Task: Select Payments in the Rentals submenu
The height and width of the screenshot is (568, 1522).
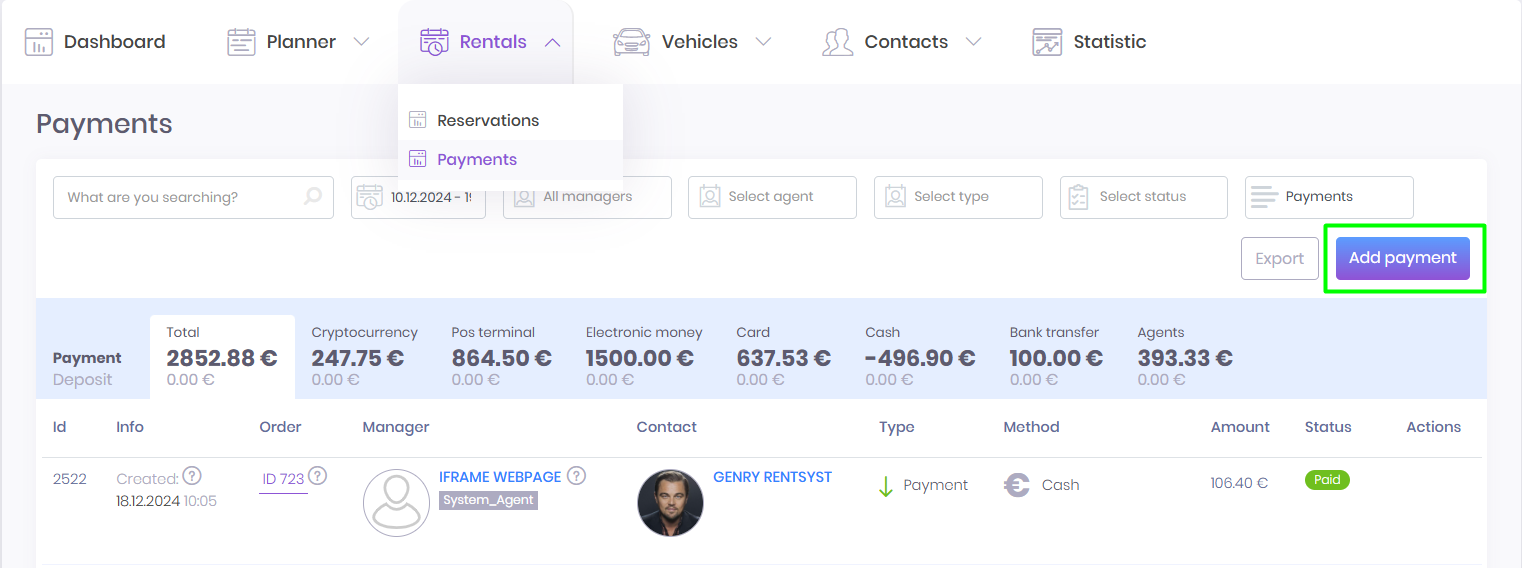Action: (477, 159)
